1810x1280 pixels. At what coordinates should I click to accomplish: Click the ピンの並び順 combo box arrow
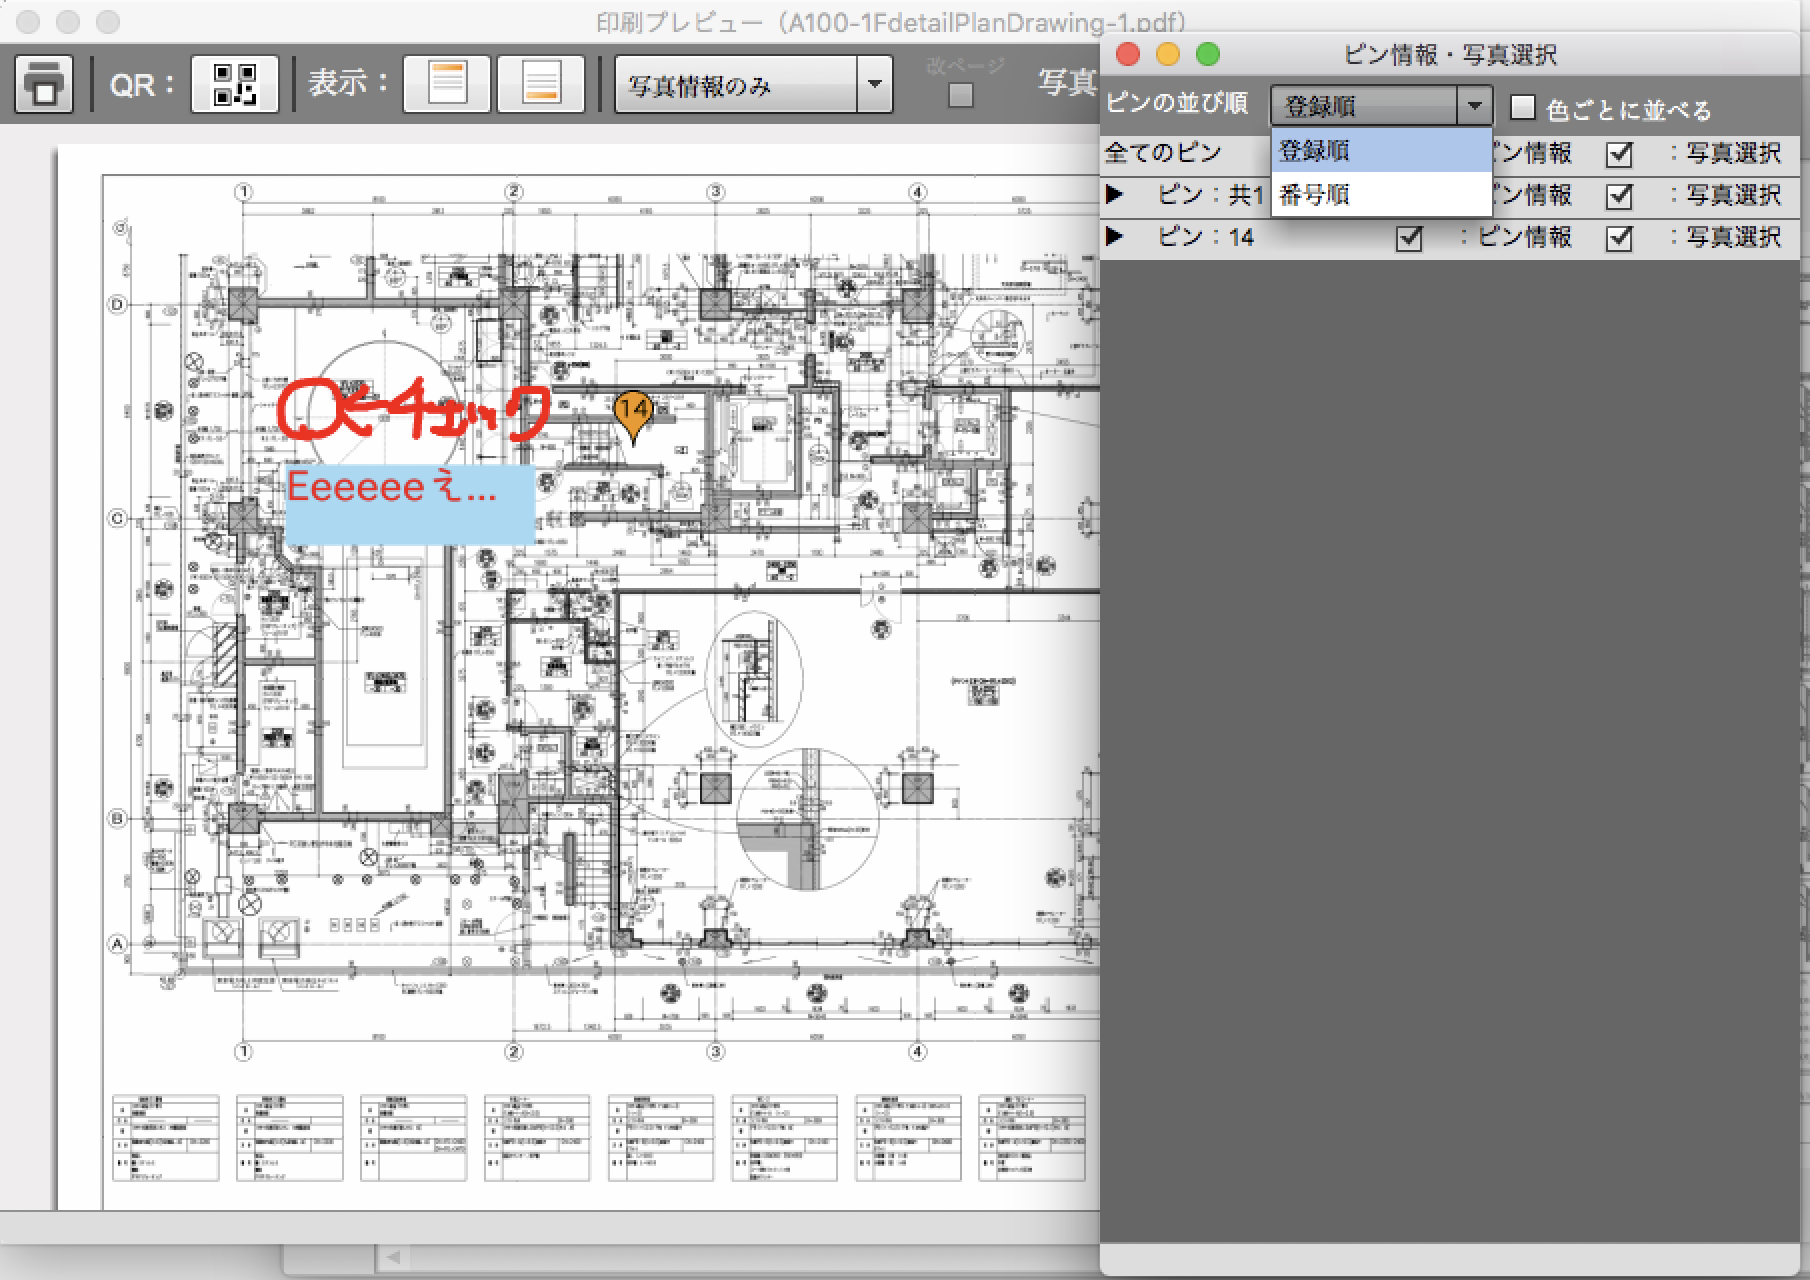coord(1474,106)
